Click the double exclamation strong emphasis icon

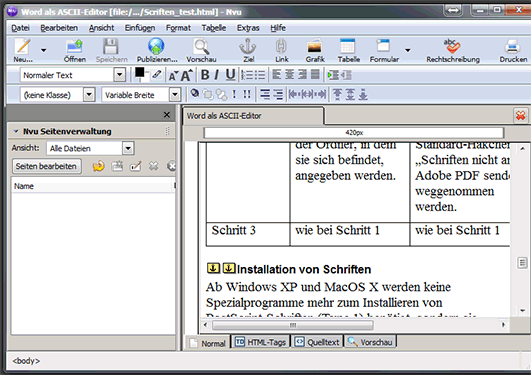pyautogui.click(x=247, y=94)
